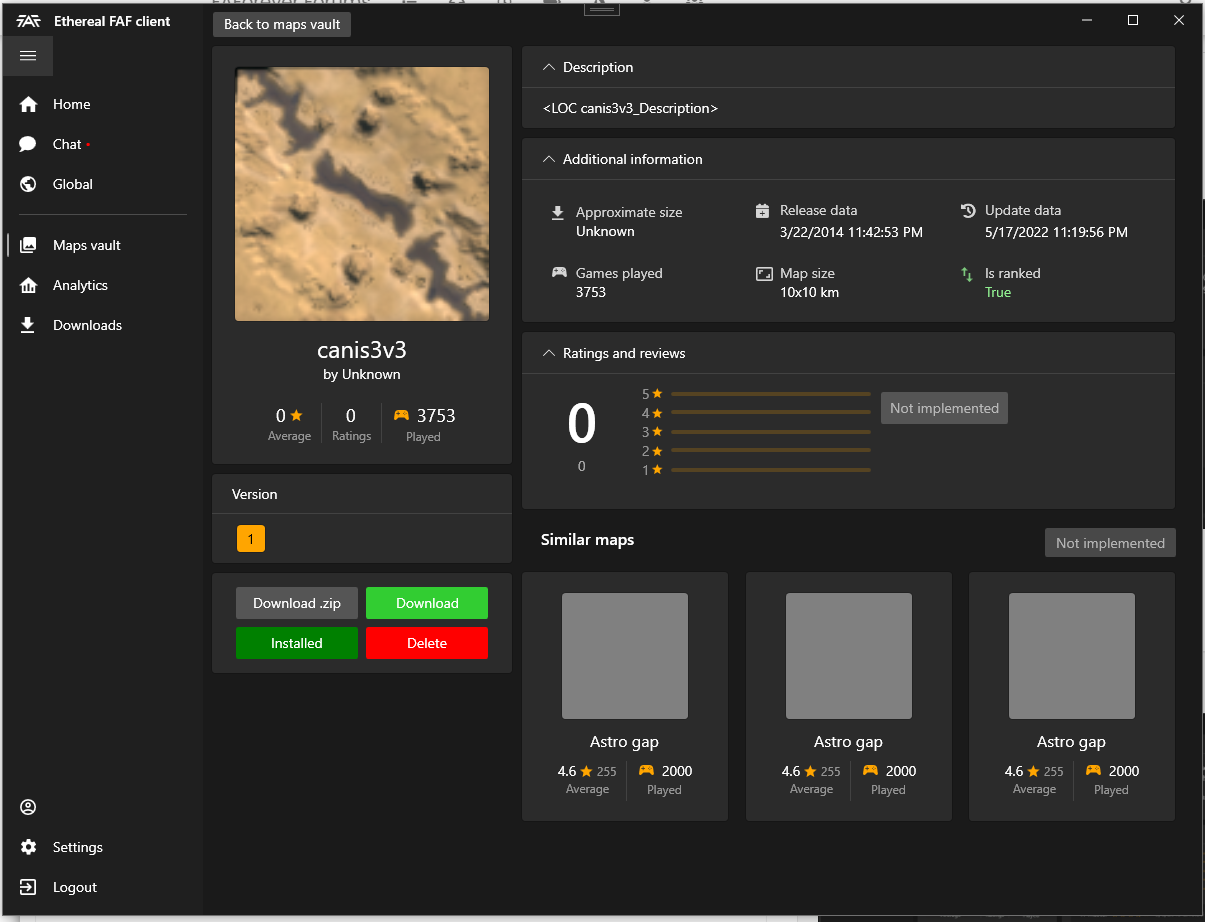The image size is (1205, 922).
Task: Open the last Astro gap map card
Action: tap(1072, 697)
